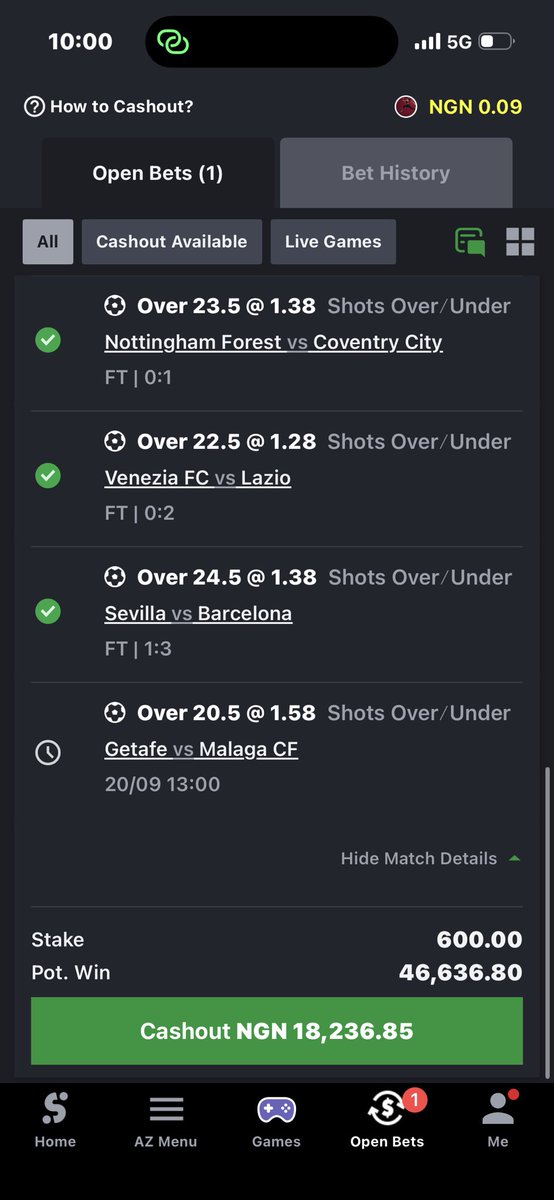Tap the coin icon next to NGN 0.09
The height and width of the screenshot is (1200, 554).
coord(405,106)
